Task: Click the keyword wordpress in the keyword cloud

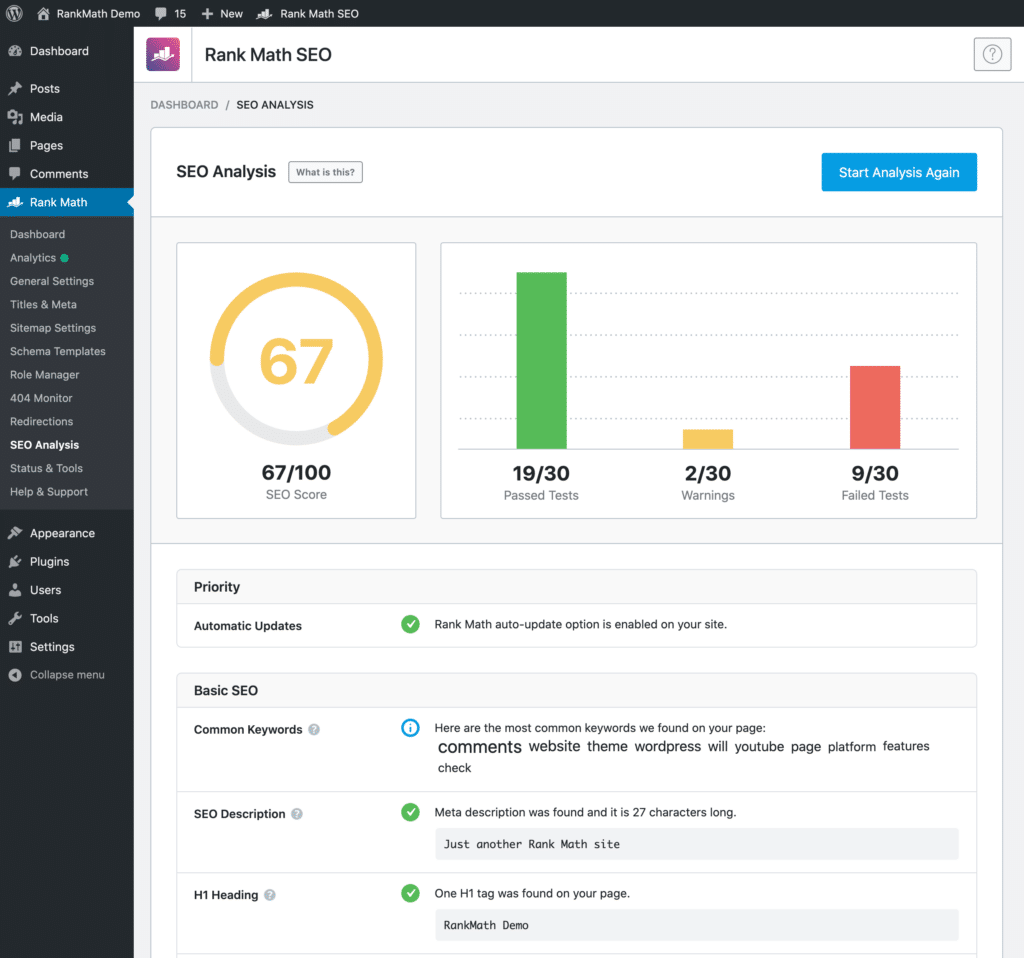Action: tap(668, 746)
